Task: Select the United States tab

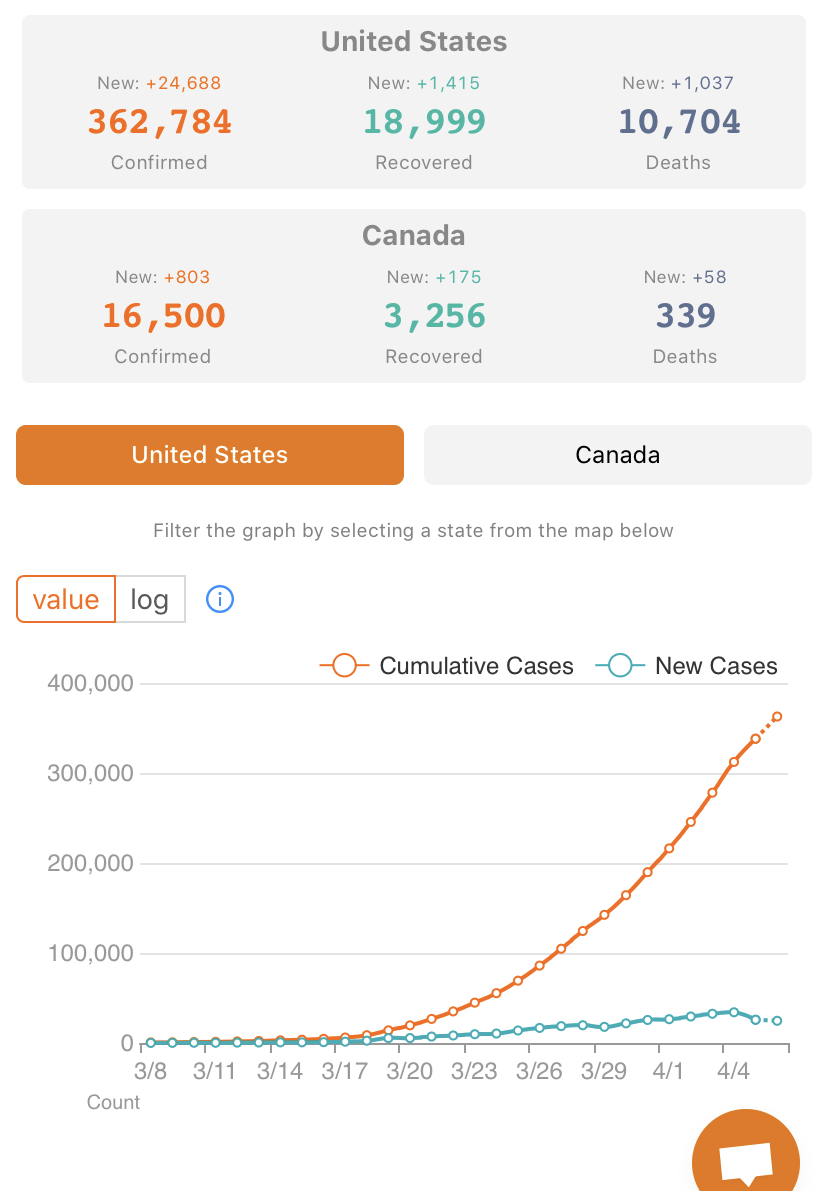Action: 210,455
